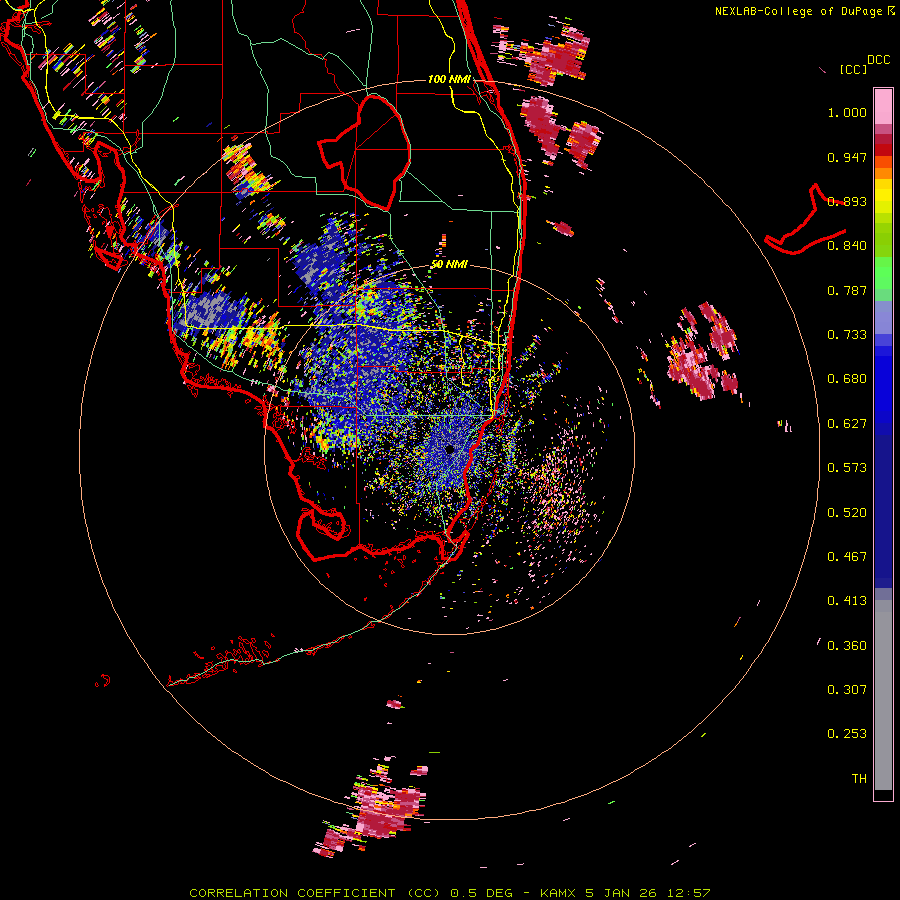Select the 0.627 scale value
Image resolution: width=900 pixels, height=900 pixels.
[847, 424]
